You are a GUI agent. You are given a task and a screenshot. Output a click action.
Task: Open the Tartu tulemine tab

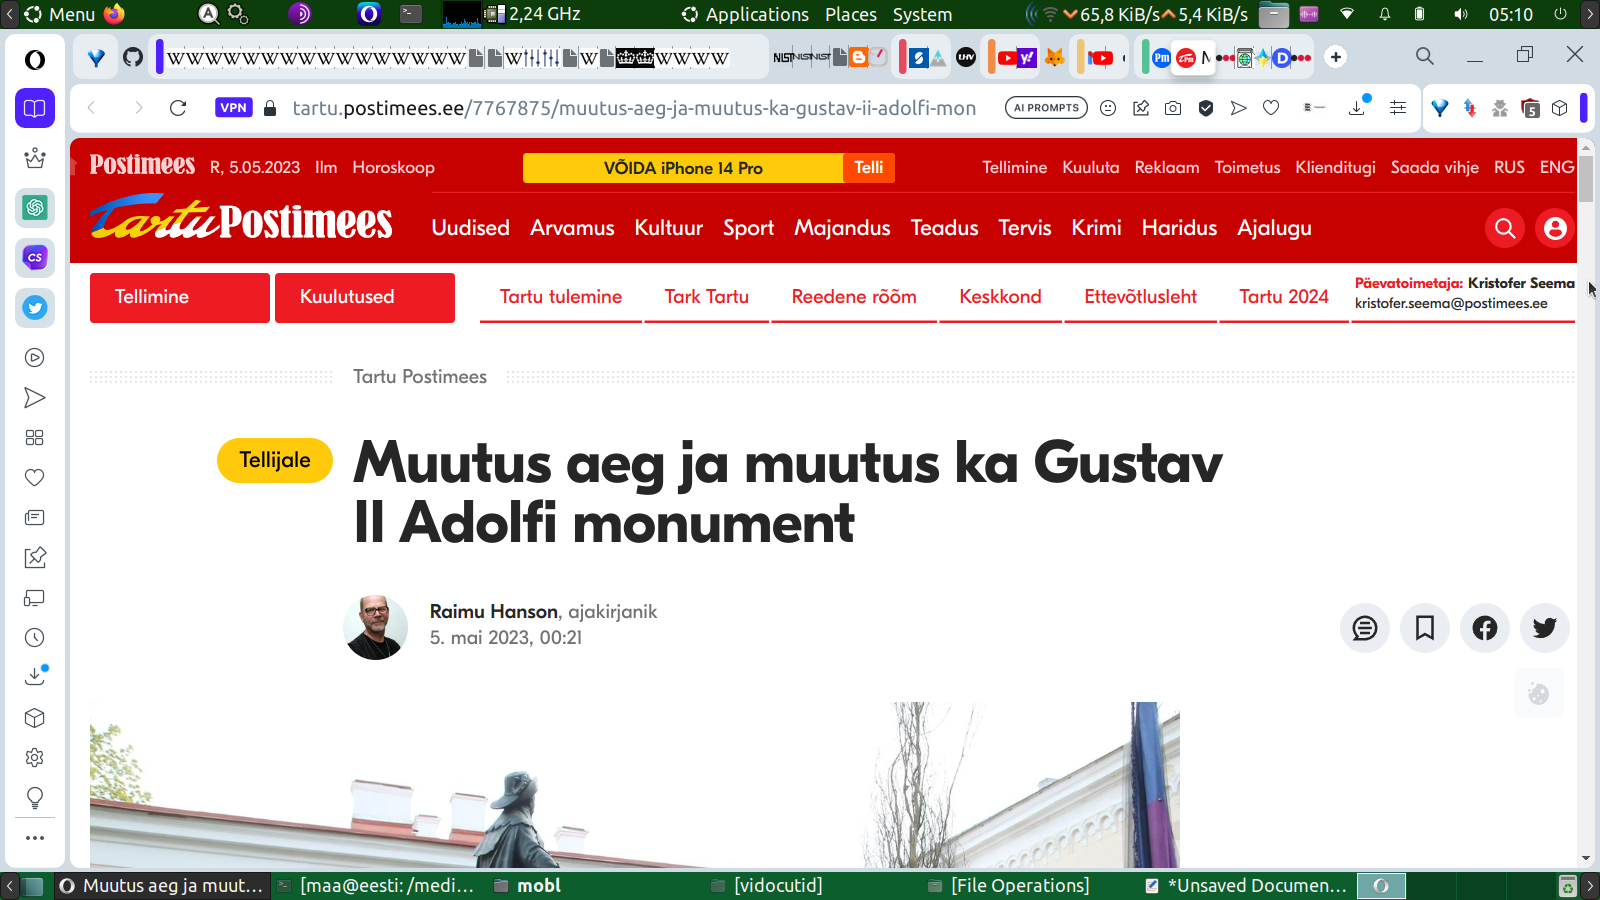tap(561, 297)
